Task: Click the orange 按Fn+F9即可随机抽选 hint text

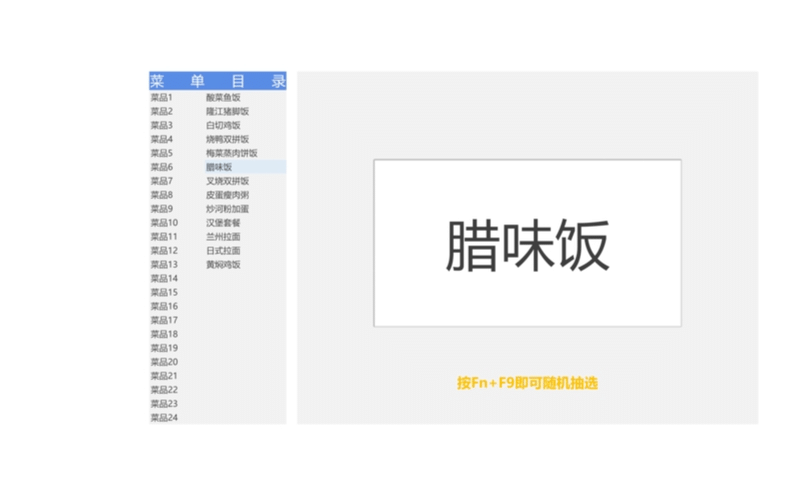Action: point(527,383)
